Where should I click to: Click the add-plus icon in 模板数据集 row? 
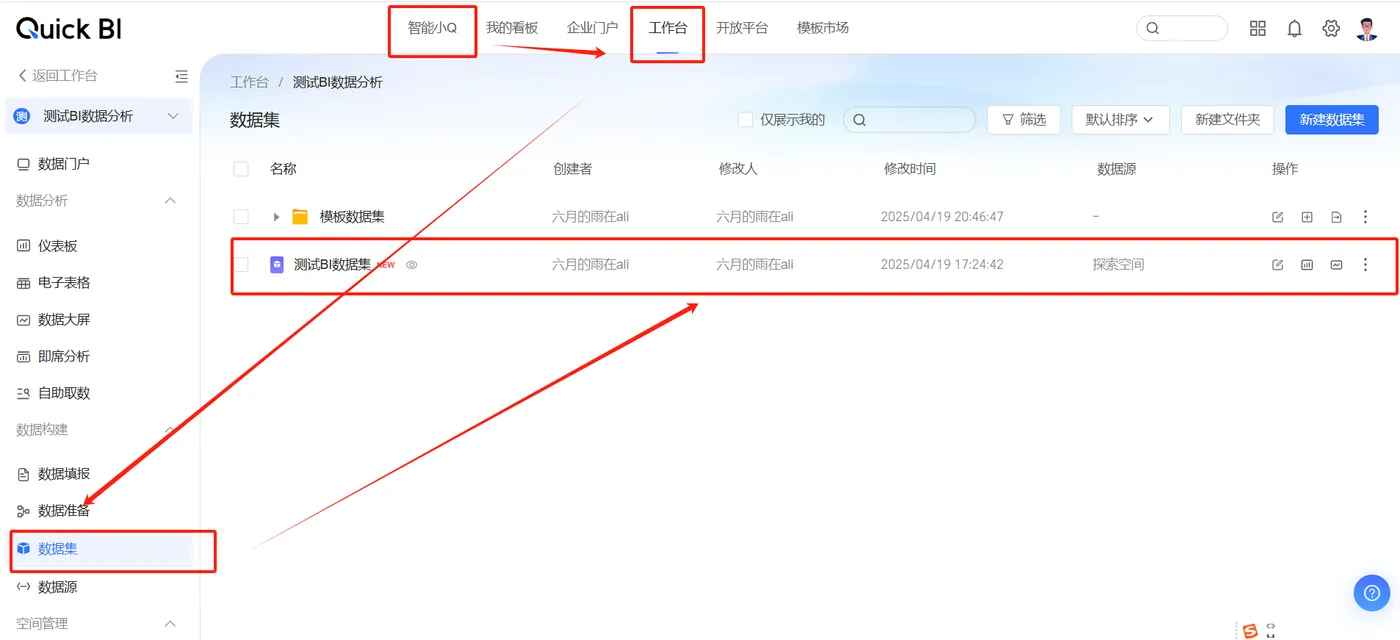[1307, 217]
